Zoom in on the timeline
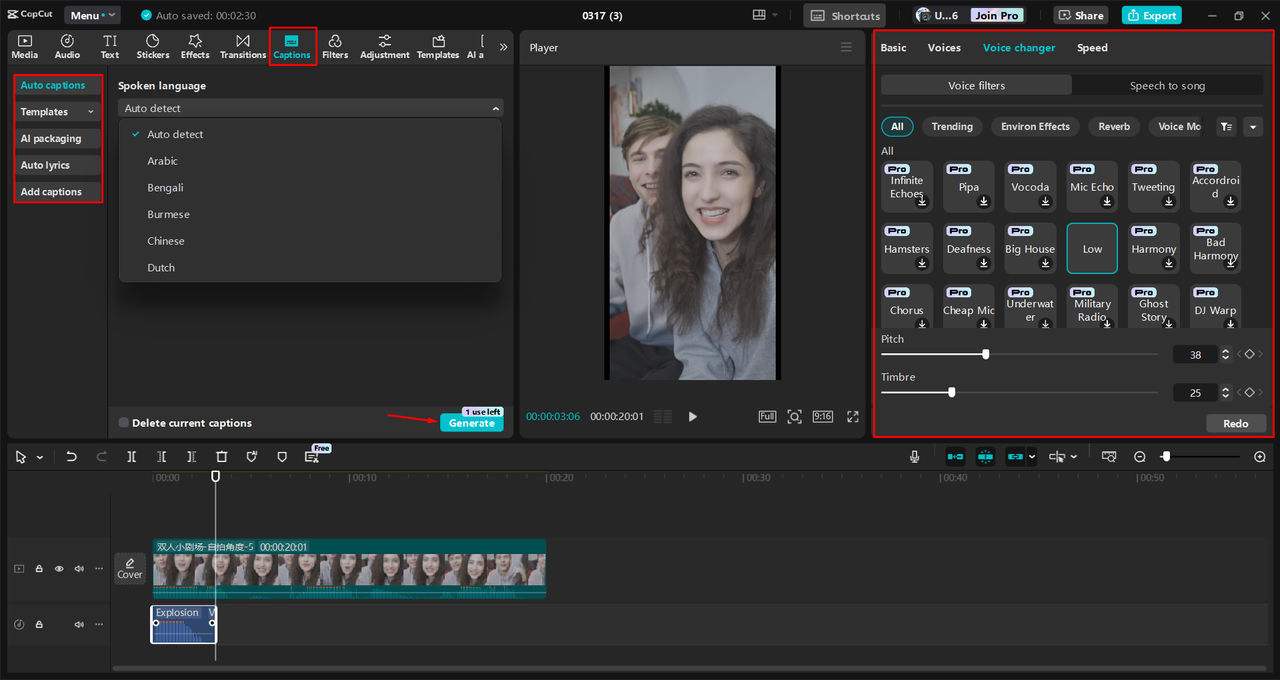The image size is (1280, 680). coord(1259,456)
